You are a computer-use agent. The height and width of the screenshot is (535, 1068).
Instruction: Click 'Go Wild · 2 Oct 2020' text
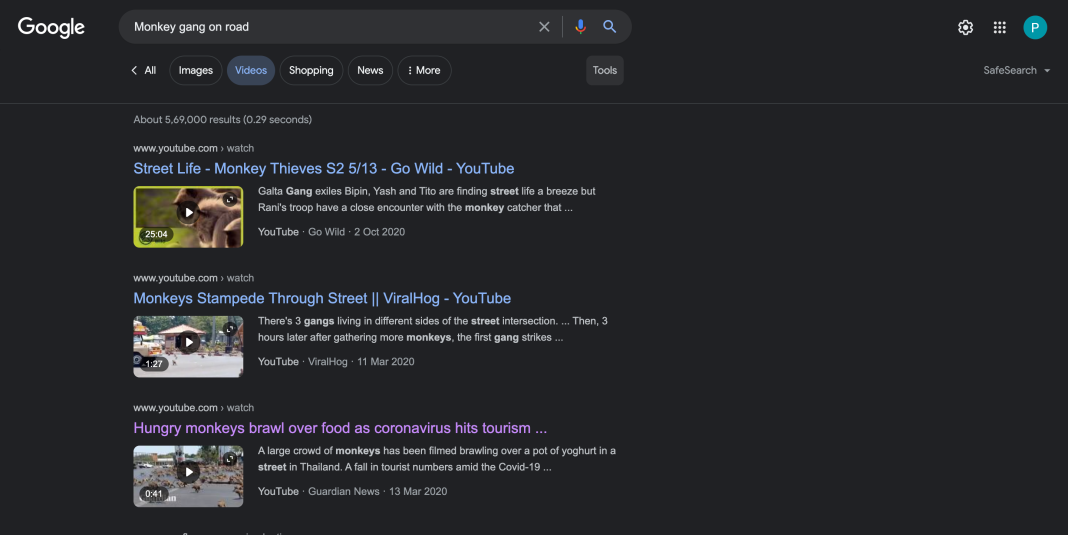coord(356,232)
